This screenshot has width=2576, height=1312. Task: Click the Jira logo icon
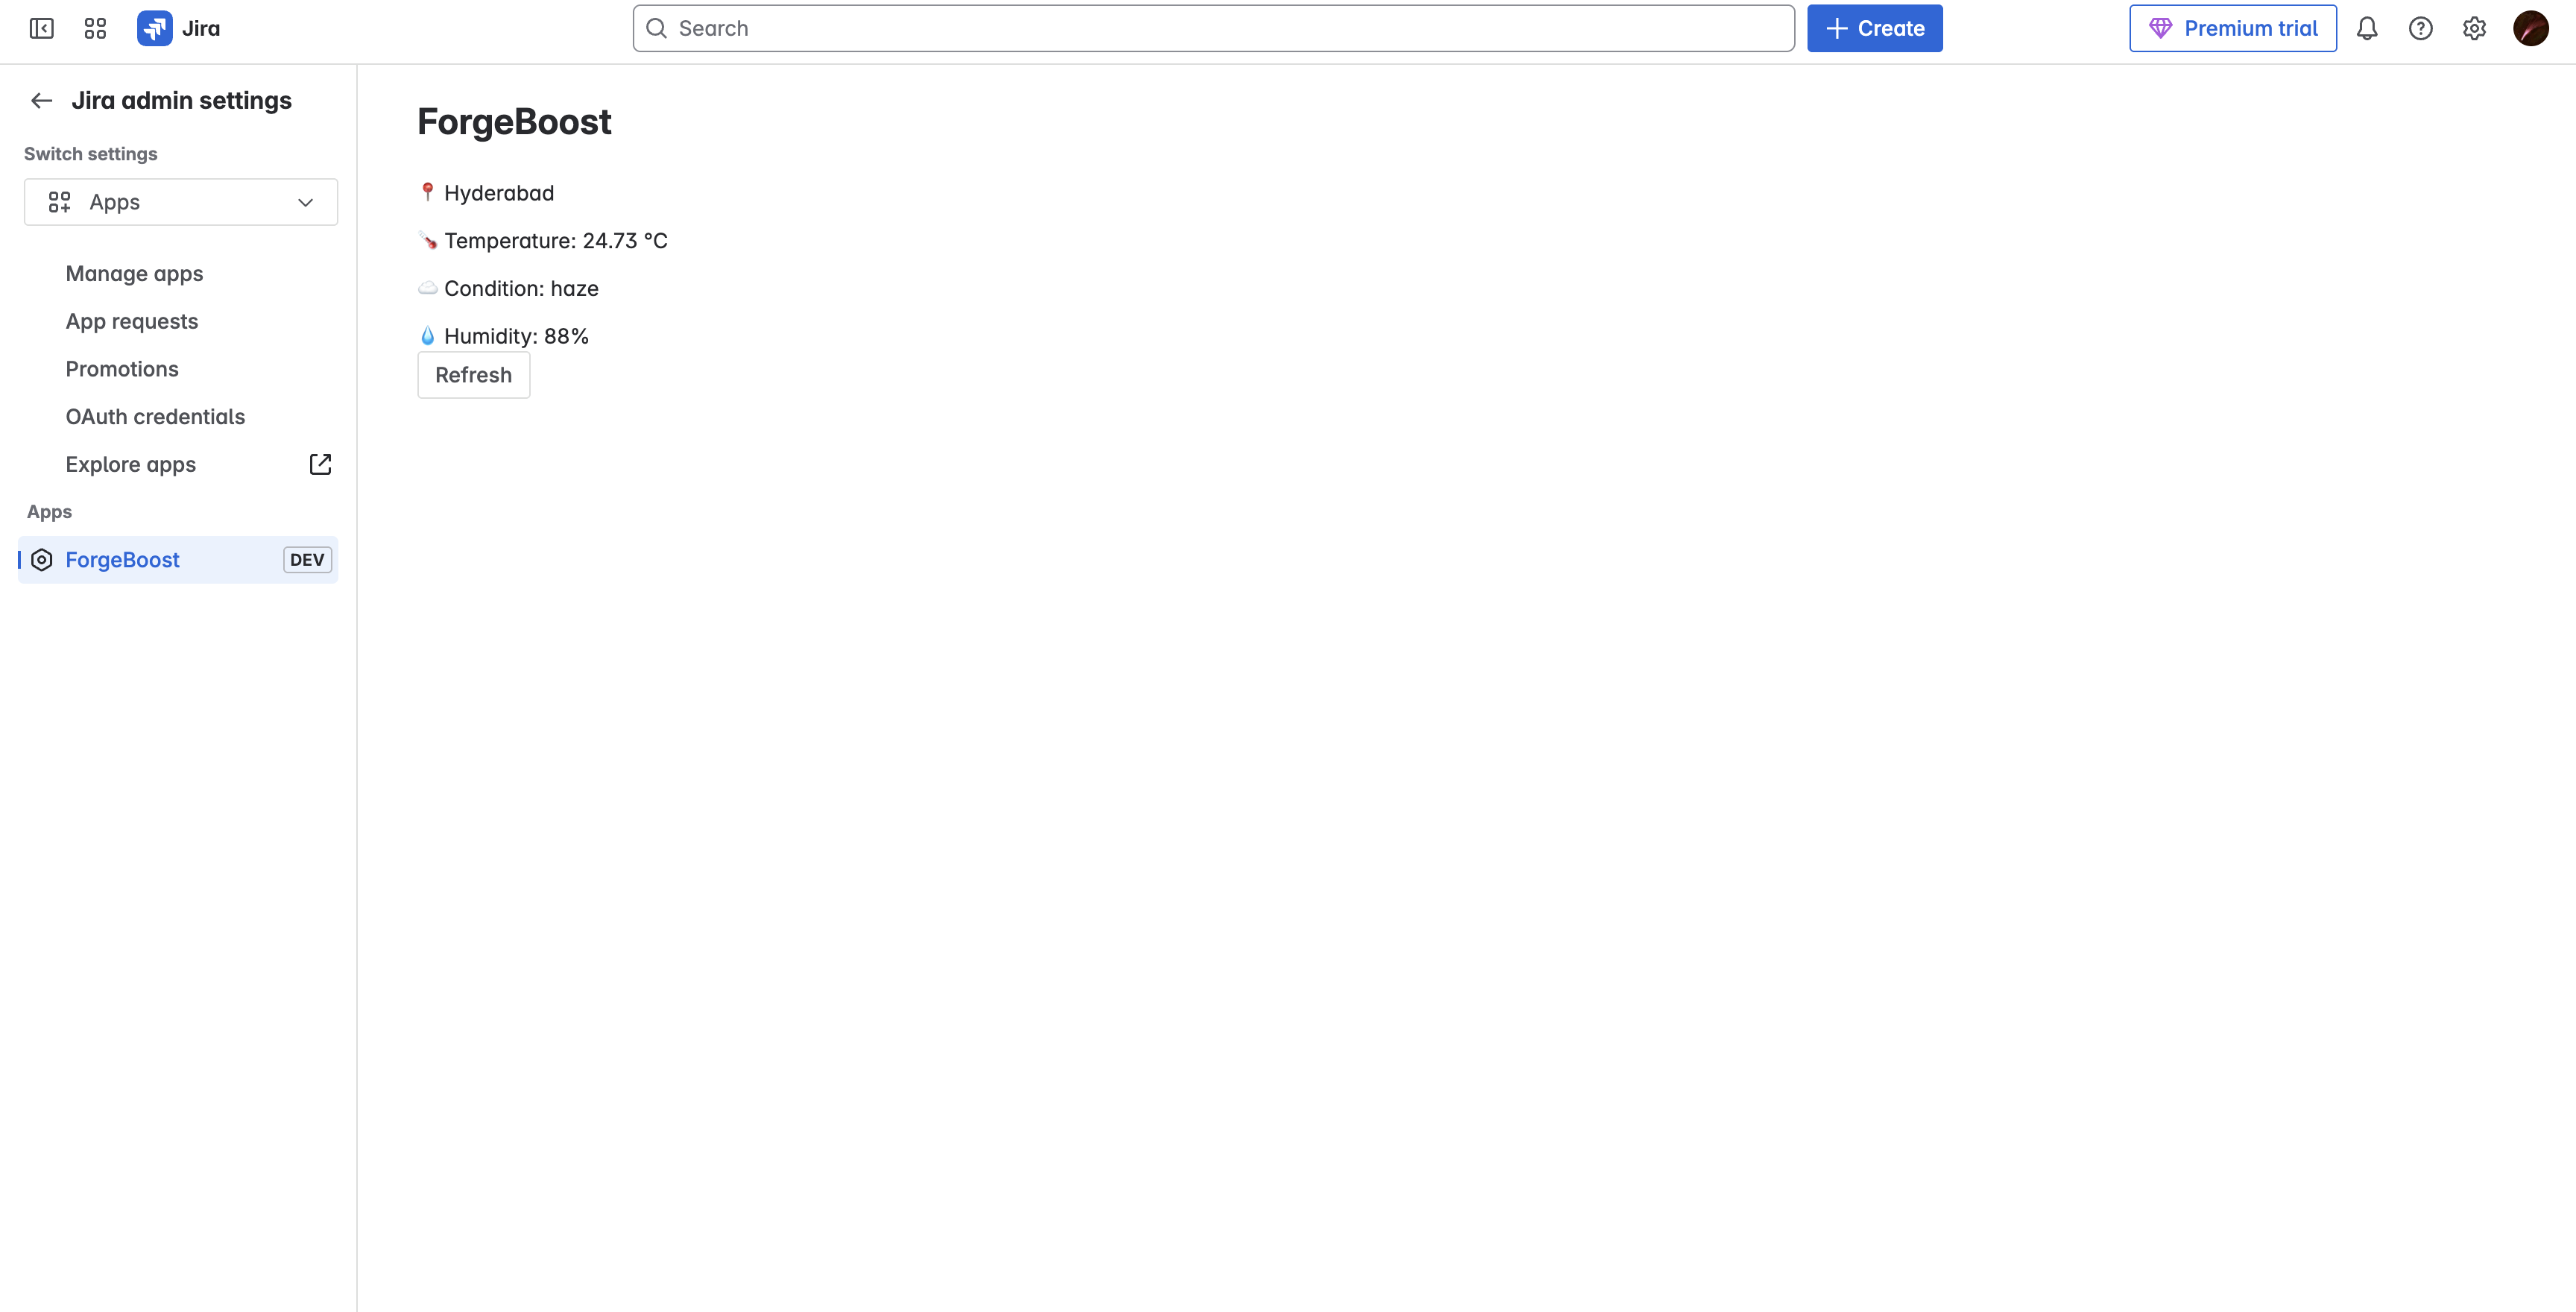[154, 28]
